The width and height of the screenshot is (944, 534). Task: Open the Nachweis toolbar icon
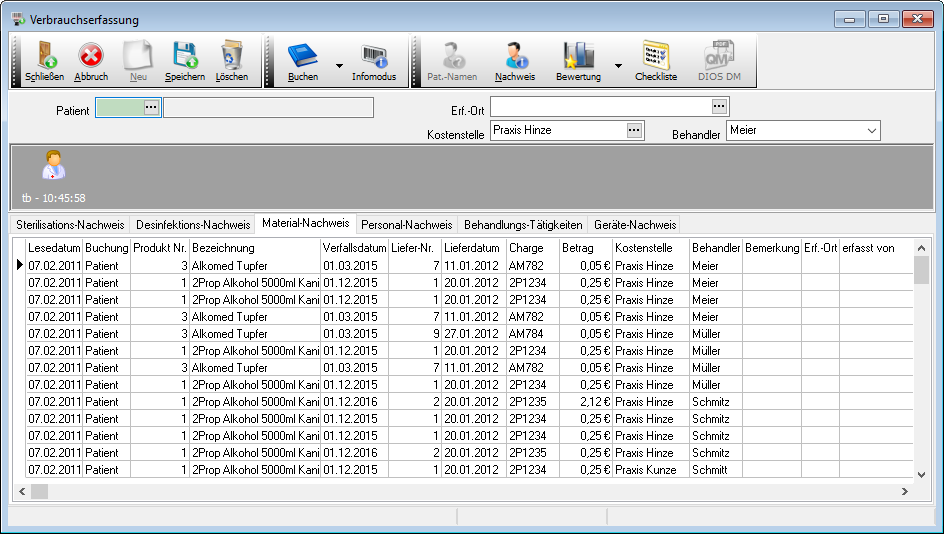[x=515, y=56]
